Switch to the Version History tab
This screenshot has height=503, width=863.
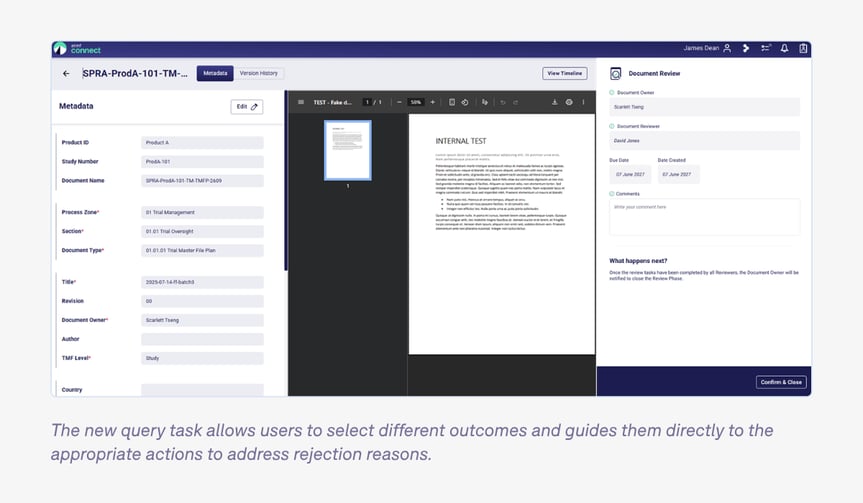pos(259,73)
